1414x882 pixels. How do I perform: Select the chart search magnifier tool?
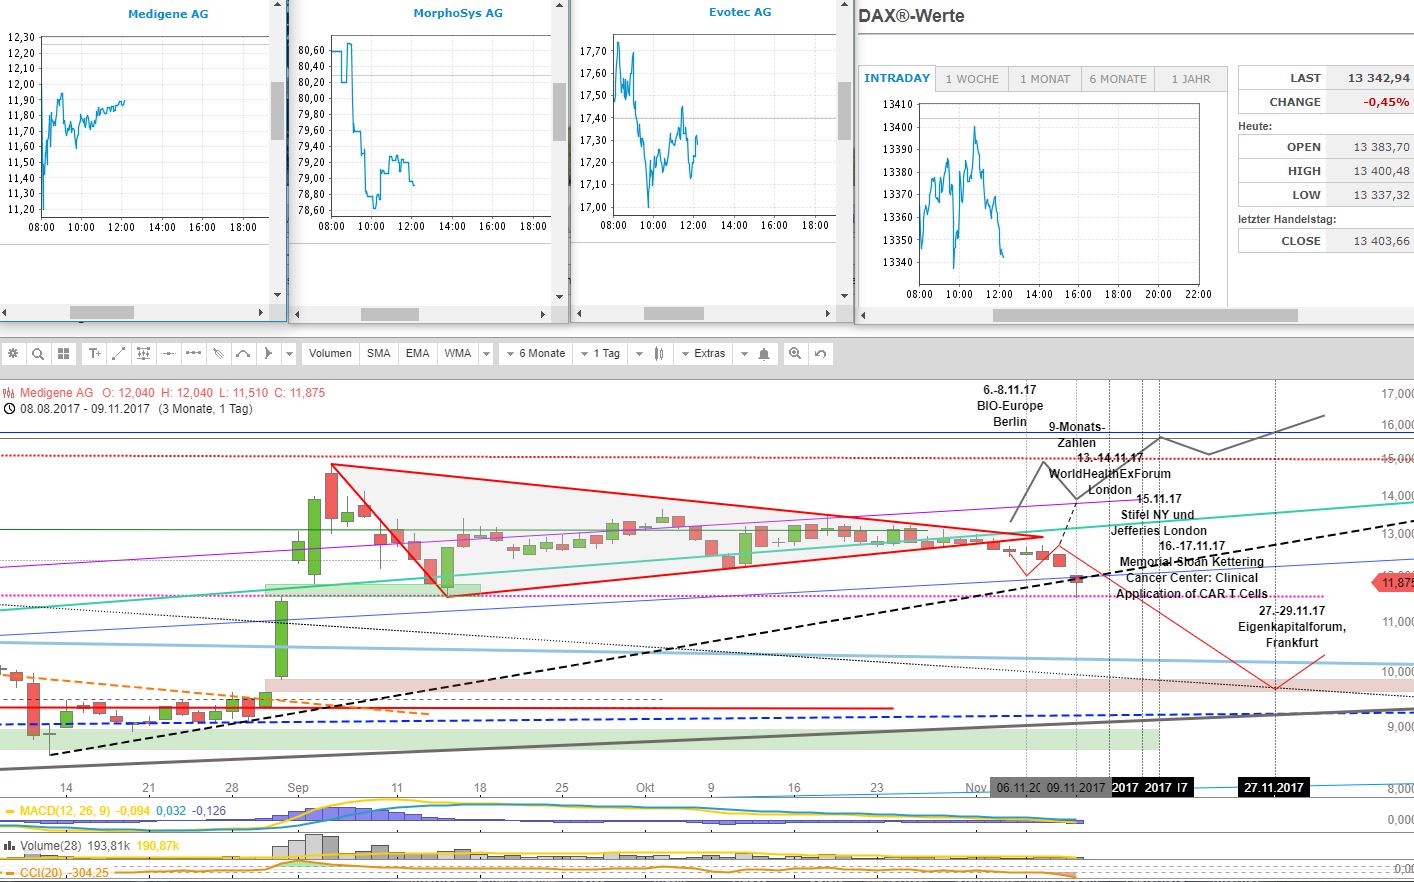point(36,353)
